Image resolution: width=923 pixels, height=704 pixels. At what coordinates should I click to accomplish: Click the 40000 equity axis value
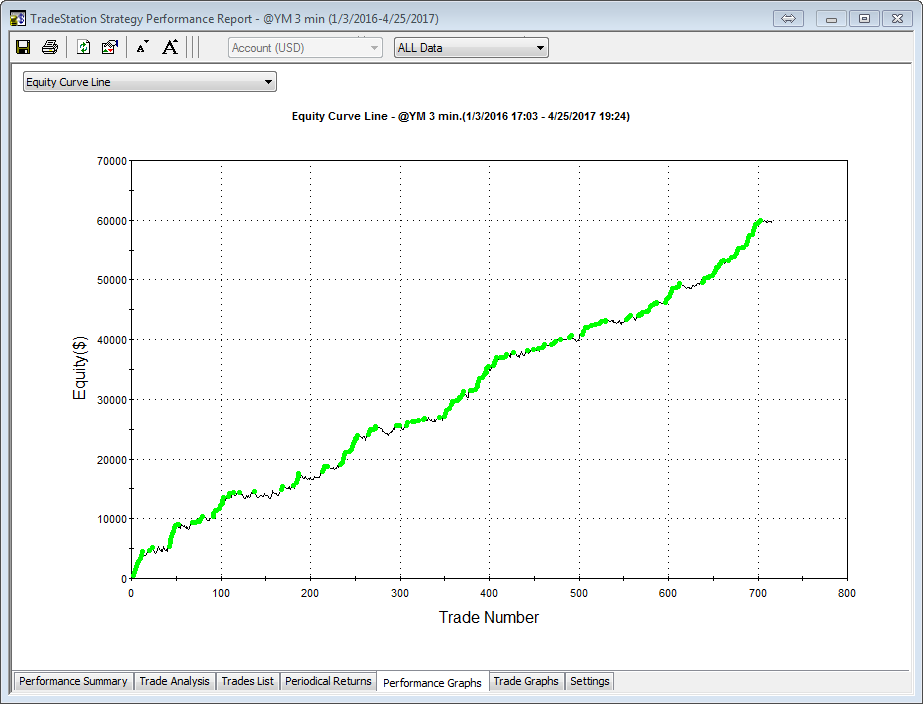tap(112, 340)
